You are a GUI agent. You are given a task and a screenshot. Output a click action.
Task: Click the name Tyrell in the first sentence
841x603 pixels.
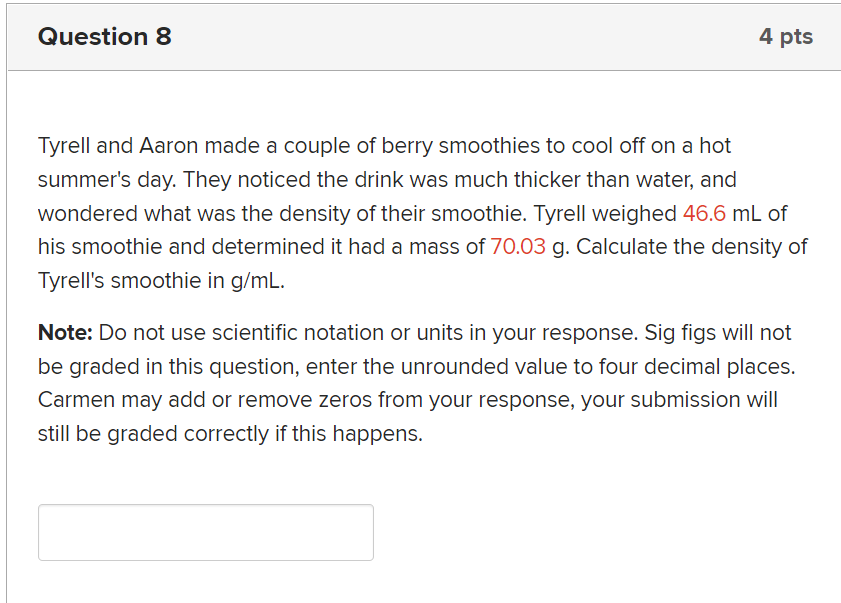click(63, 145)
